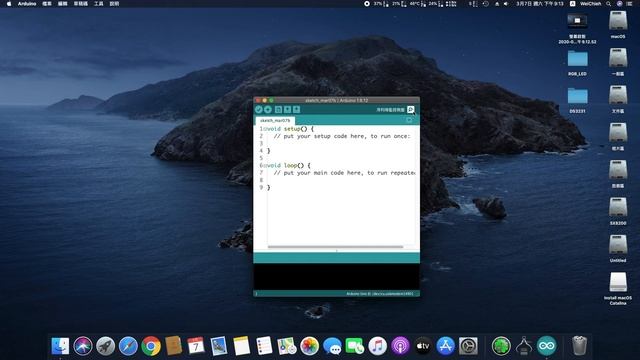Click the volume speaker icon in menu bar

[506, 4]
